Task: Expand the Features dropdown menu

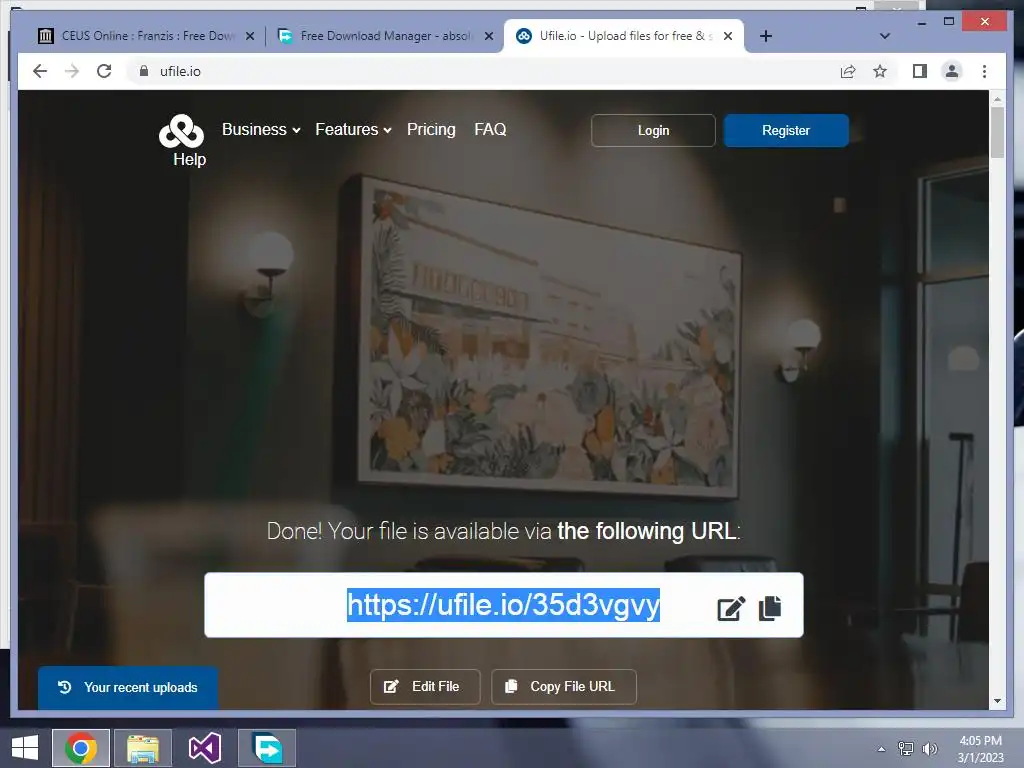Action: pyautogui.click(x=353, y=129)
